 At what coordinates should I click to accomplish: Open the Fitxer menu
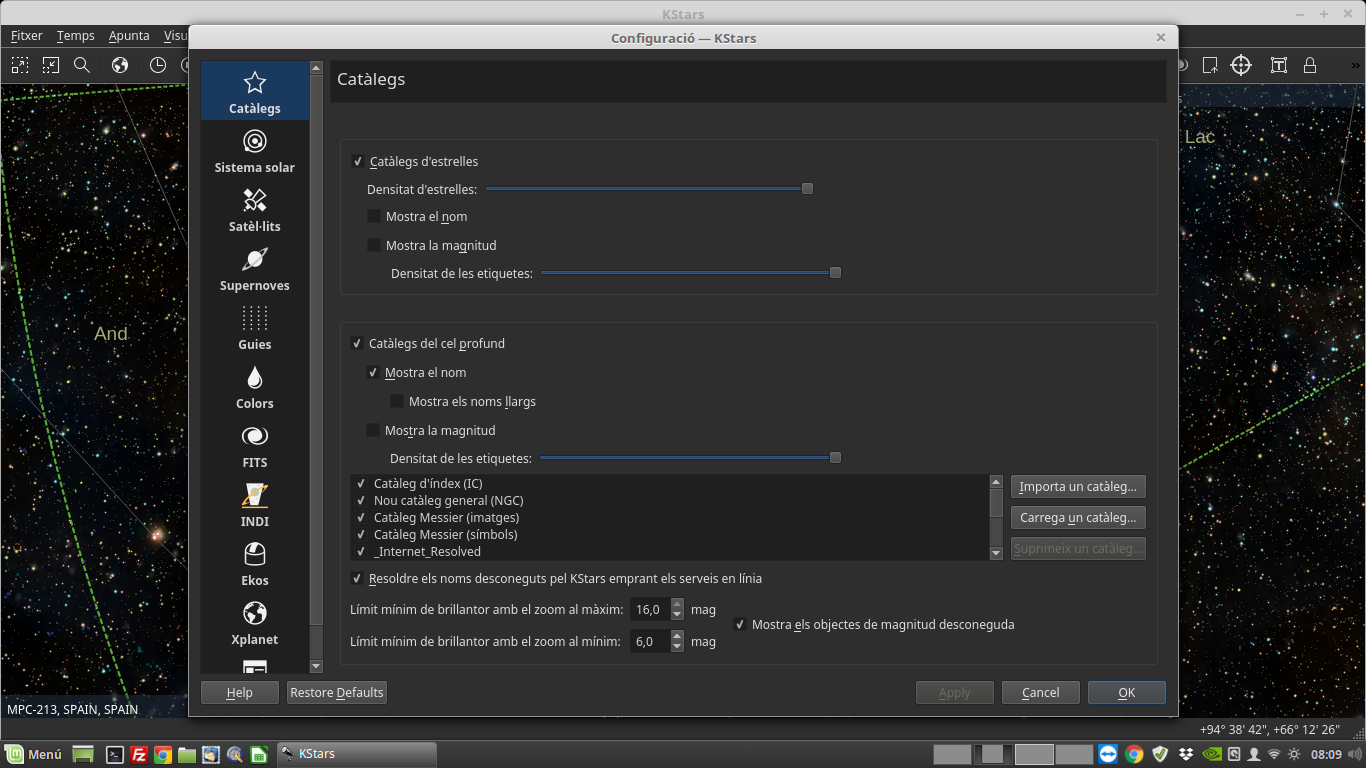27,36
